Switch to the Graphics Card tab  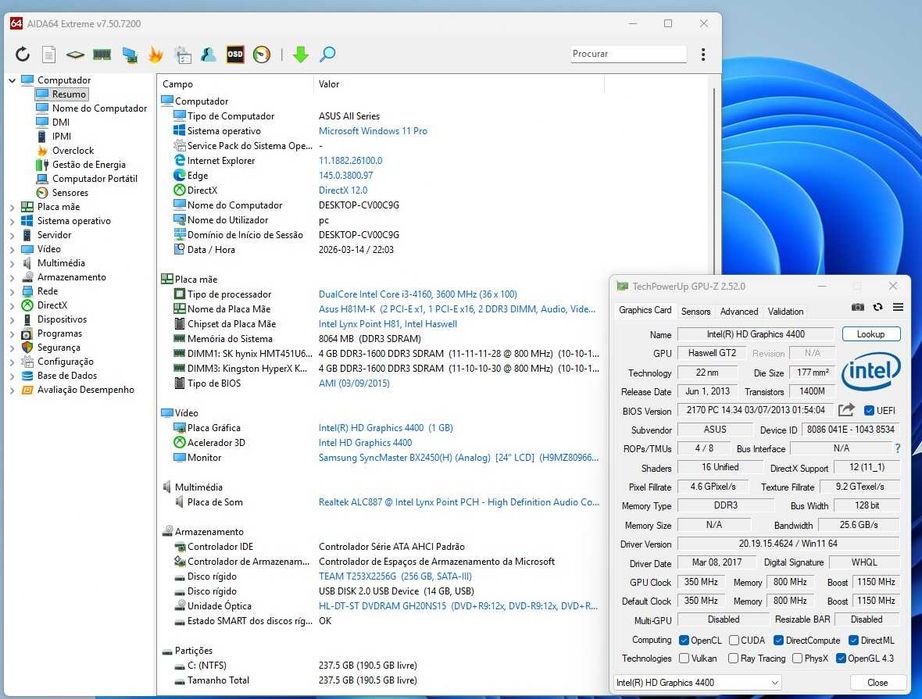[x=644, y=310]
